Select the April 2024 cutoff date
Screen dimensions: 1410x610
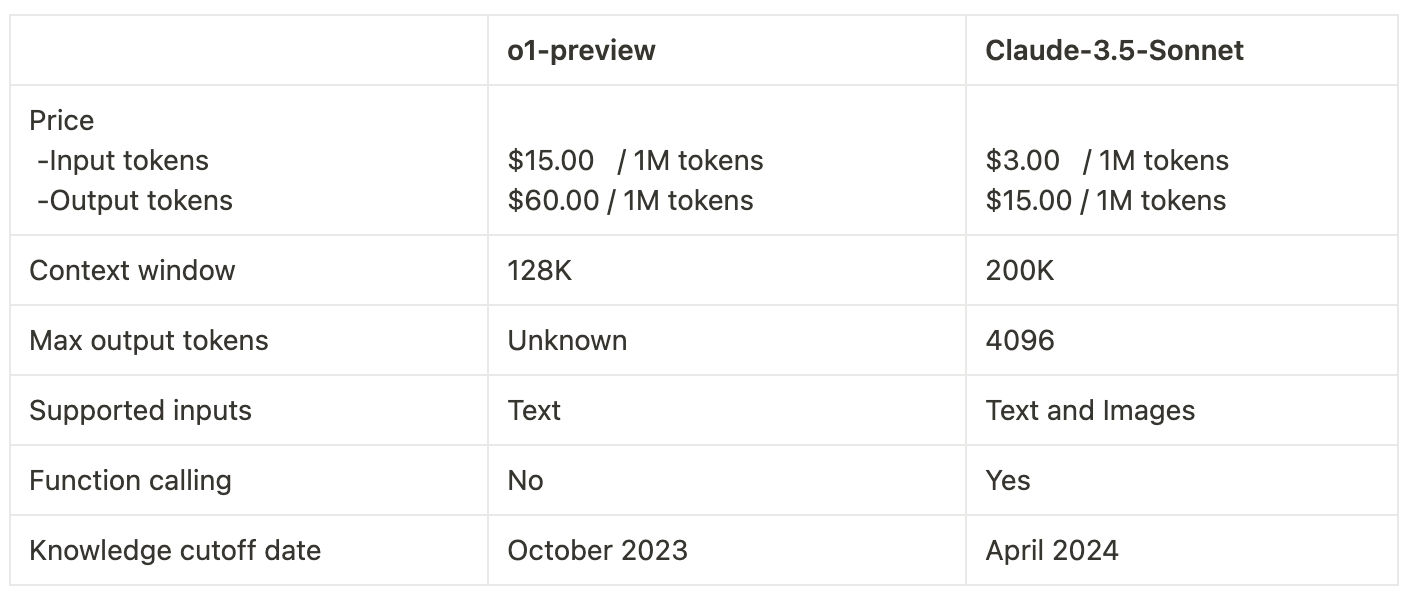pos(1052,551)
